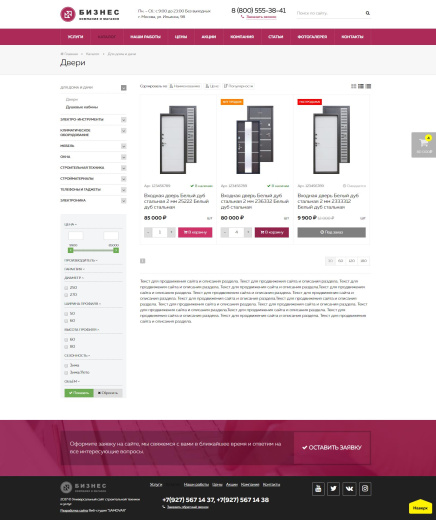Expand the Электроинструменты category arrow
The height and width of the screenshot is (520, 436).
[124, 120]
